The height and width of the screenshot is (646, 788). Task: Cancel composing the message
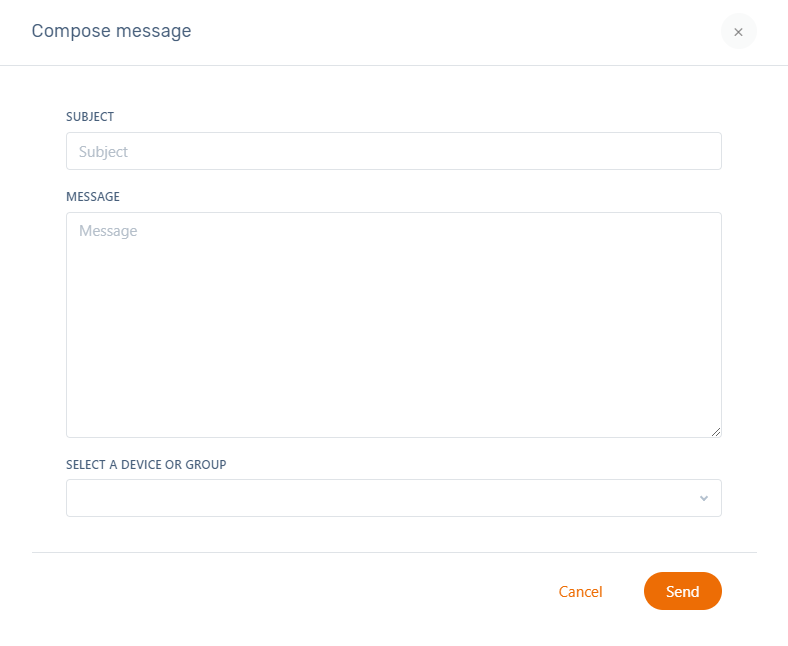[x=580, y=592]
